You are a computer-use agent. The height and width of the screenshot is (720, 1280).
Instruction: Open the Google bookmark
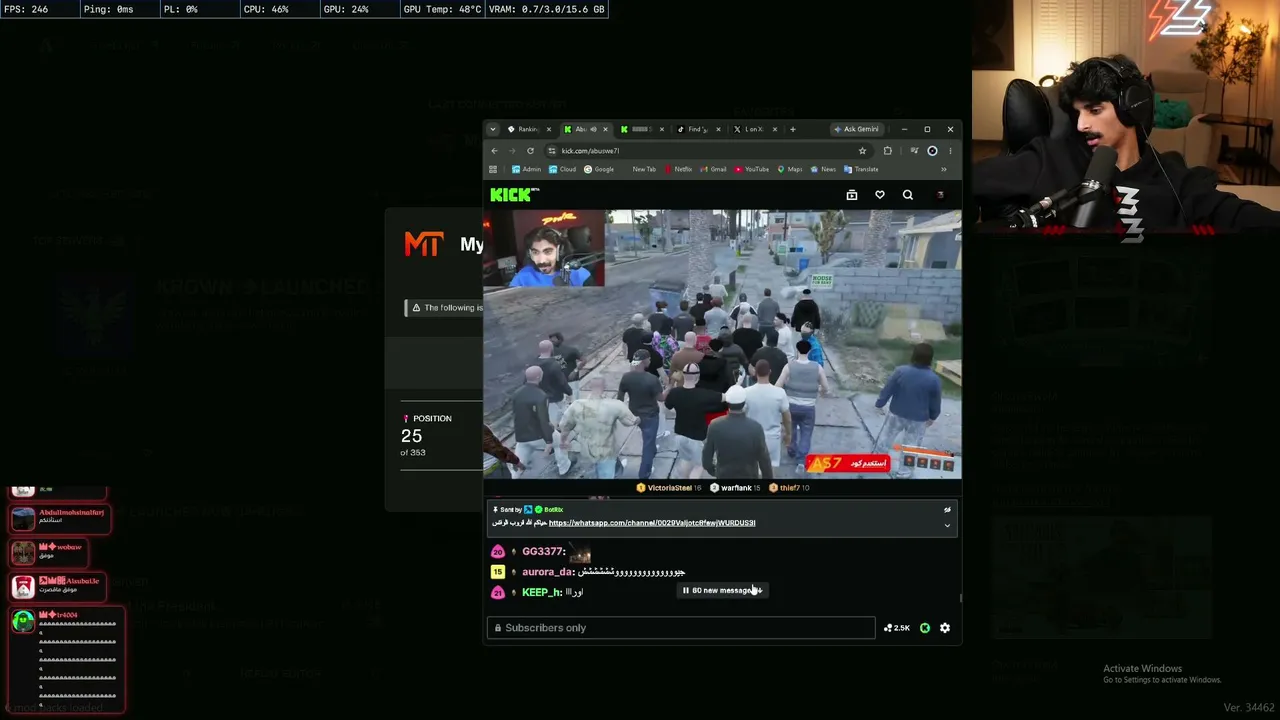(599, 169)
